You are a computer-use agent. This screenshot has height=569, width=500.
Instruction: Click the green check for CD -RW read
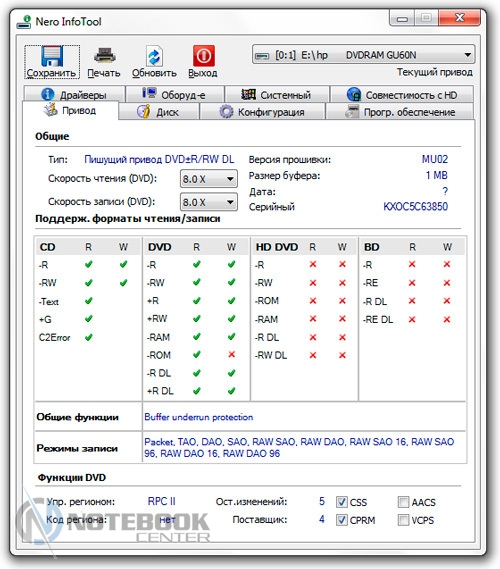click(89, 282)
